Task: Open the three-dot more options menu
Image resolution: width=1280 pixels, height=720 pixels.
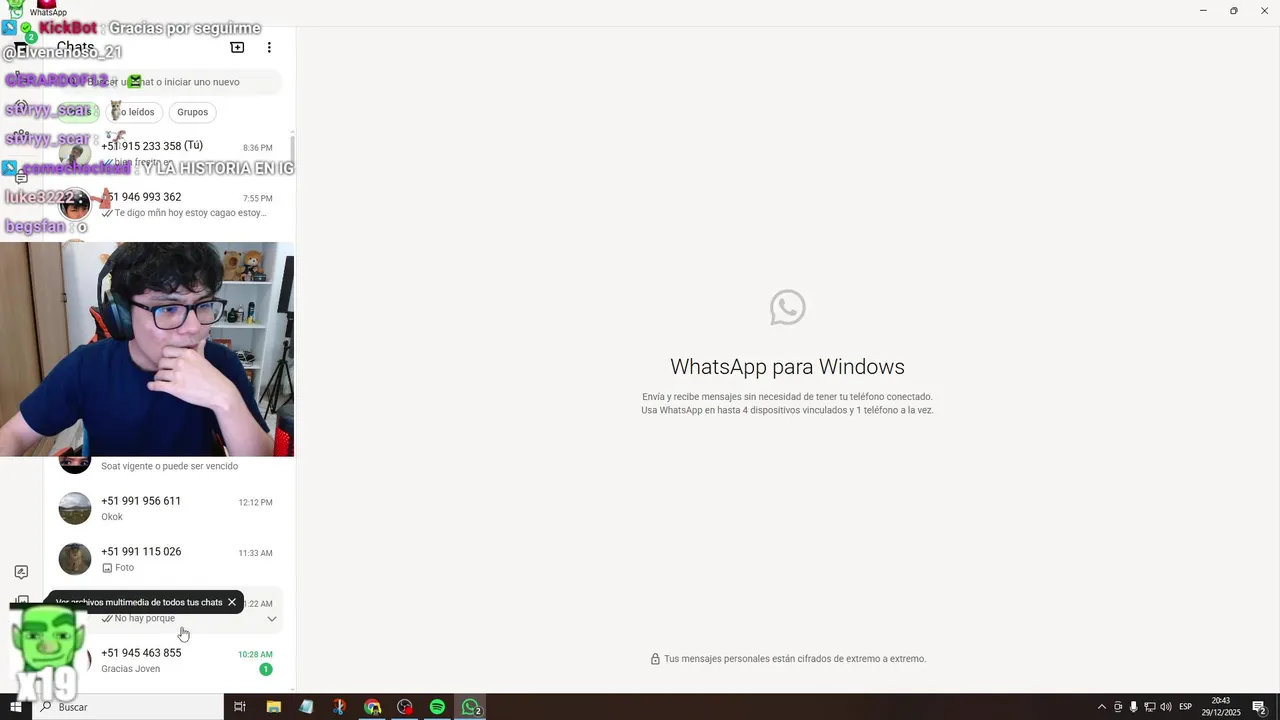Action: tap(269, 47)
